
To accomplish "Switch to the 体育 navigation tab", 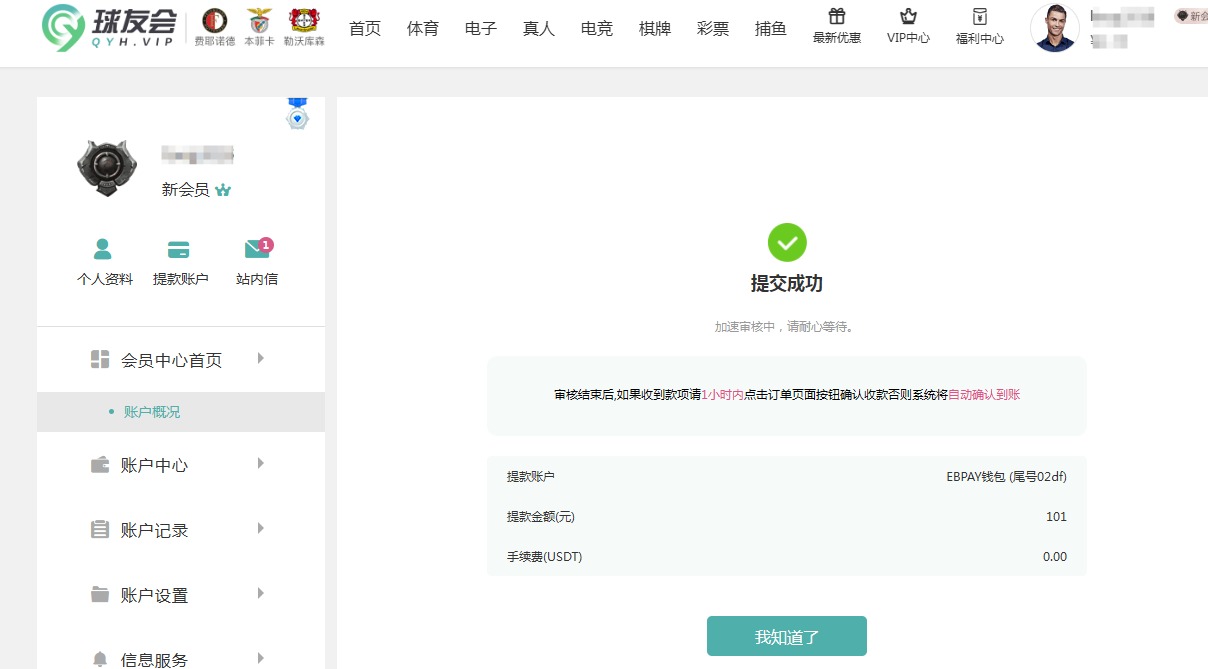I will (x=422, y=29).
